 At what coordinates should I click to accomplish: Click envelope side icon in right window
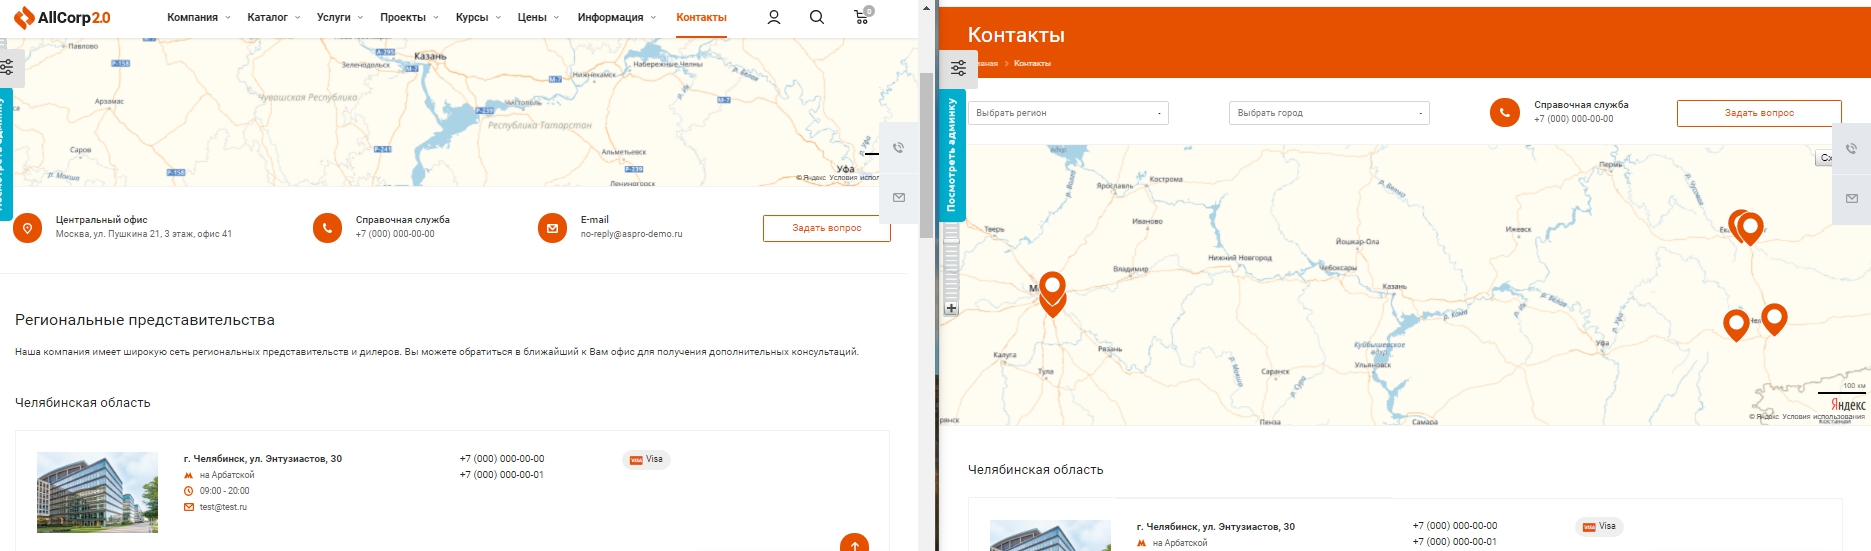click(x=1851, y=198)
